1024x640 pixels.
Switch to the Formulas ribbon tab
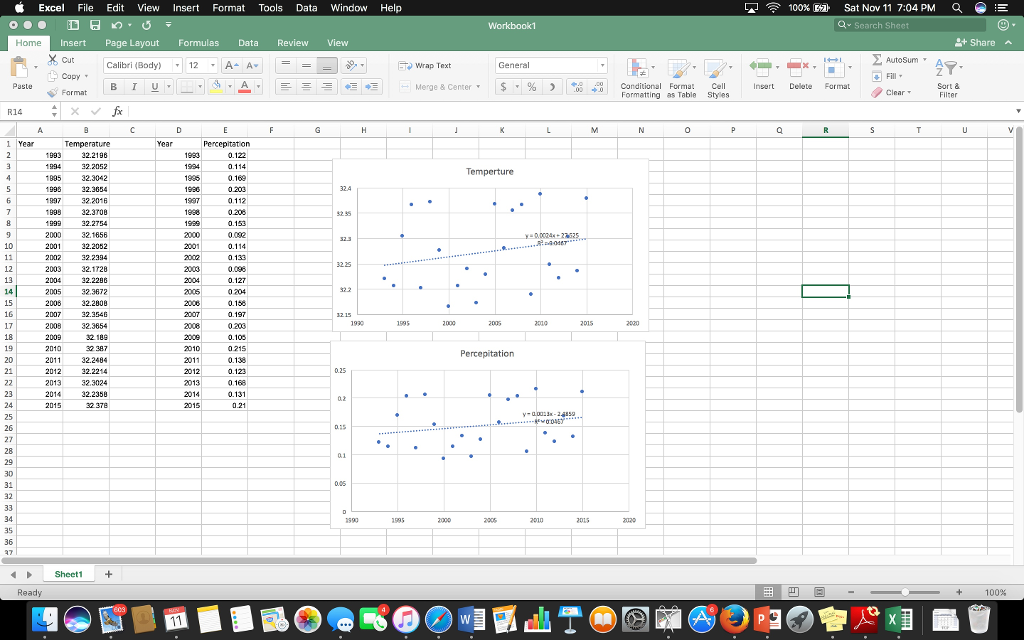point(198,43)
